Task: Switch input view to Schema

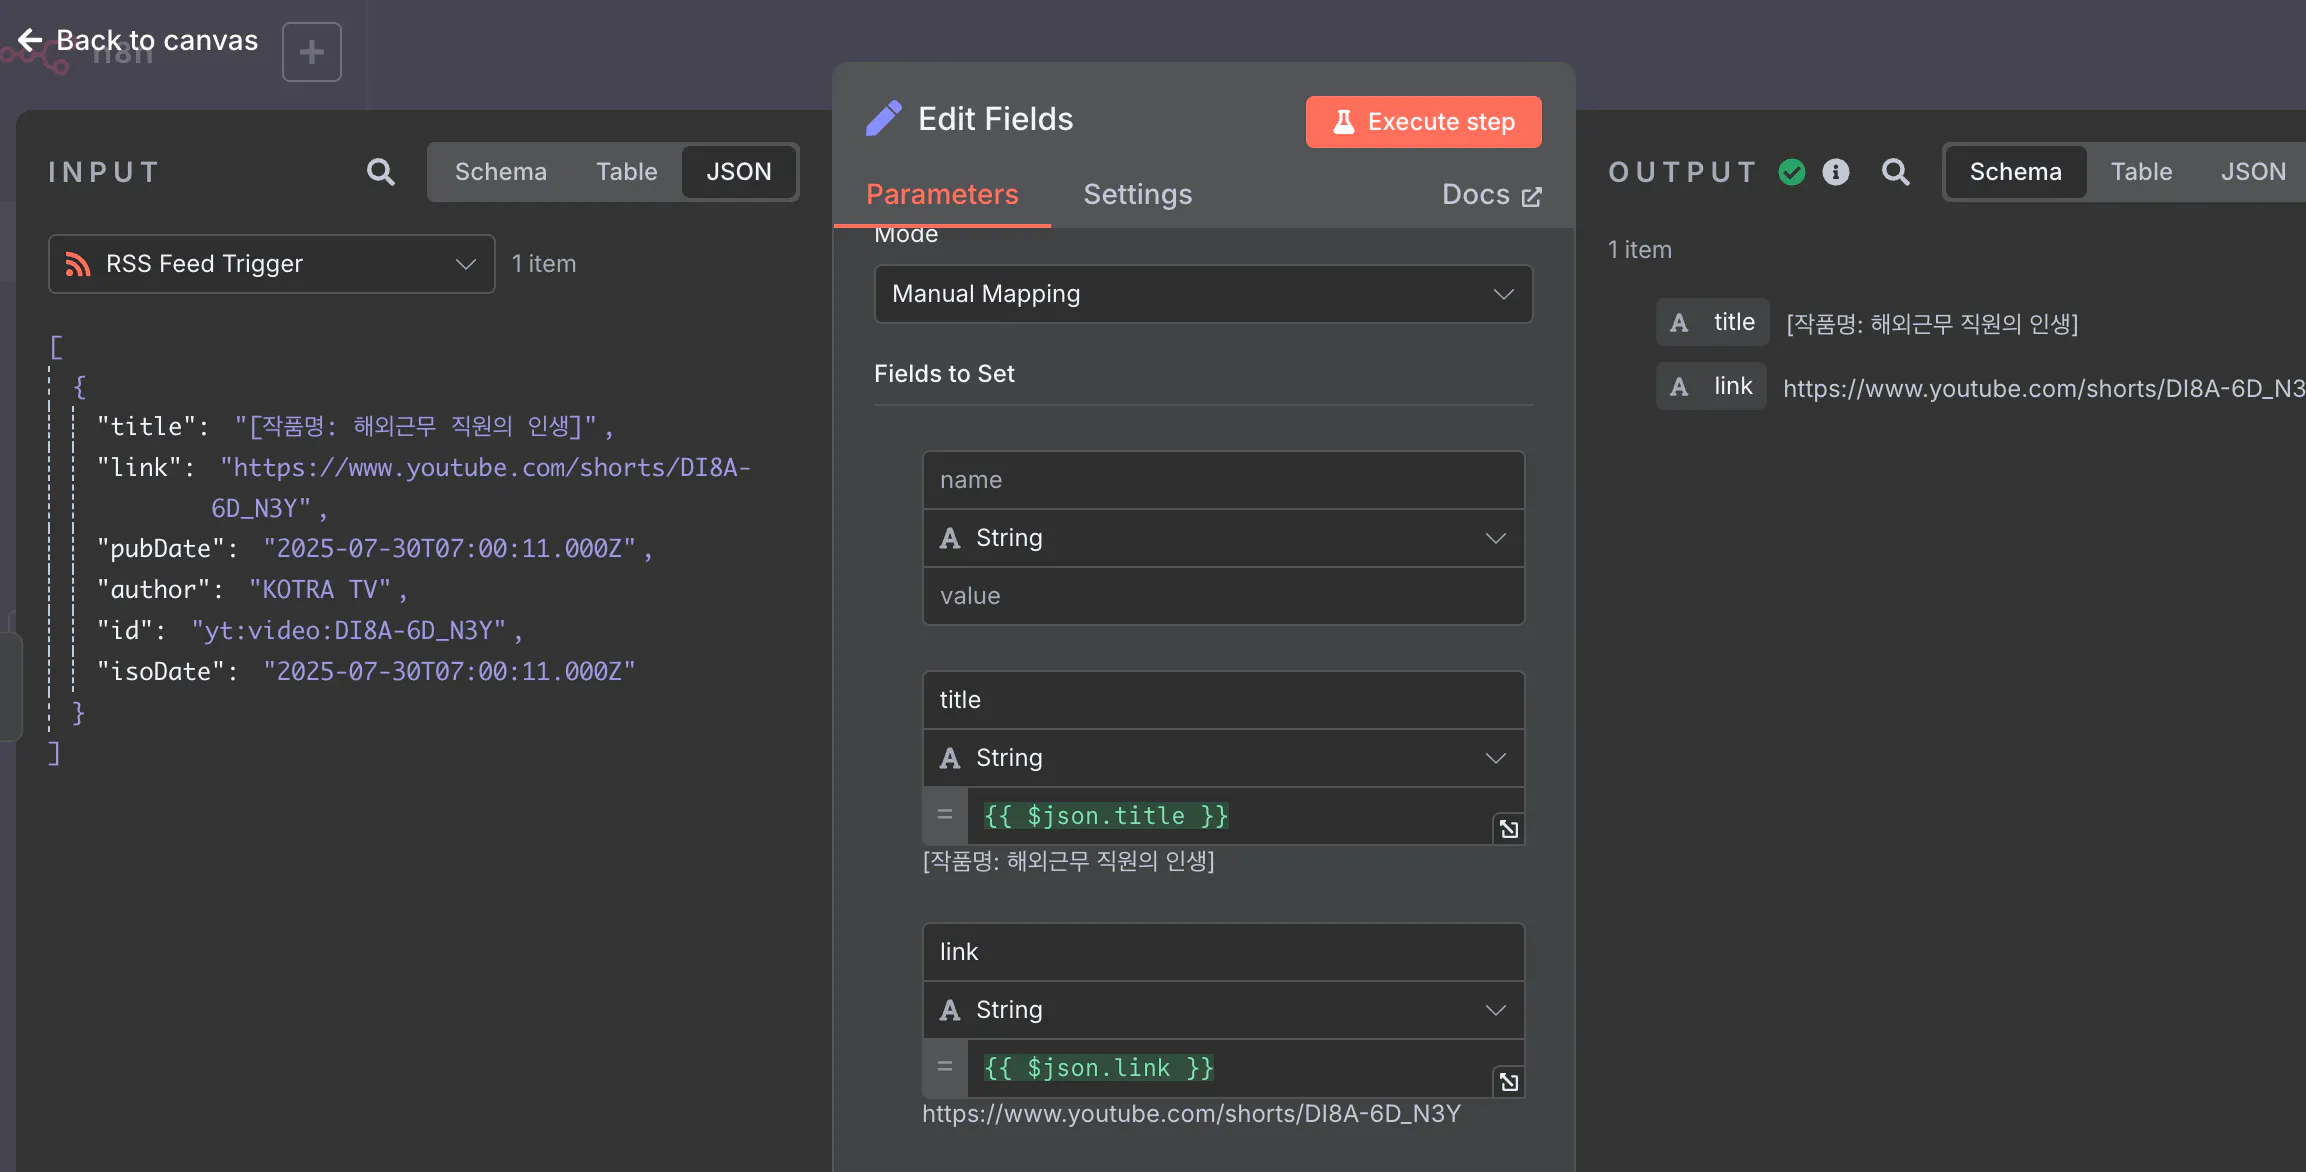Action: (x=500, y=172)
